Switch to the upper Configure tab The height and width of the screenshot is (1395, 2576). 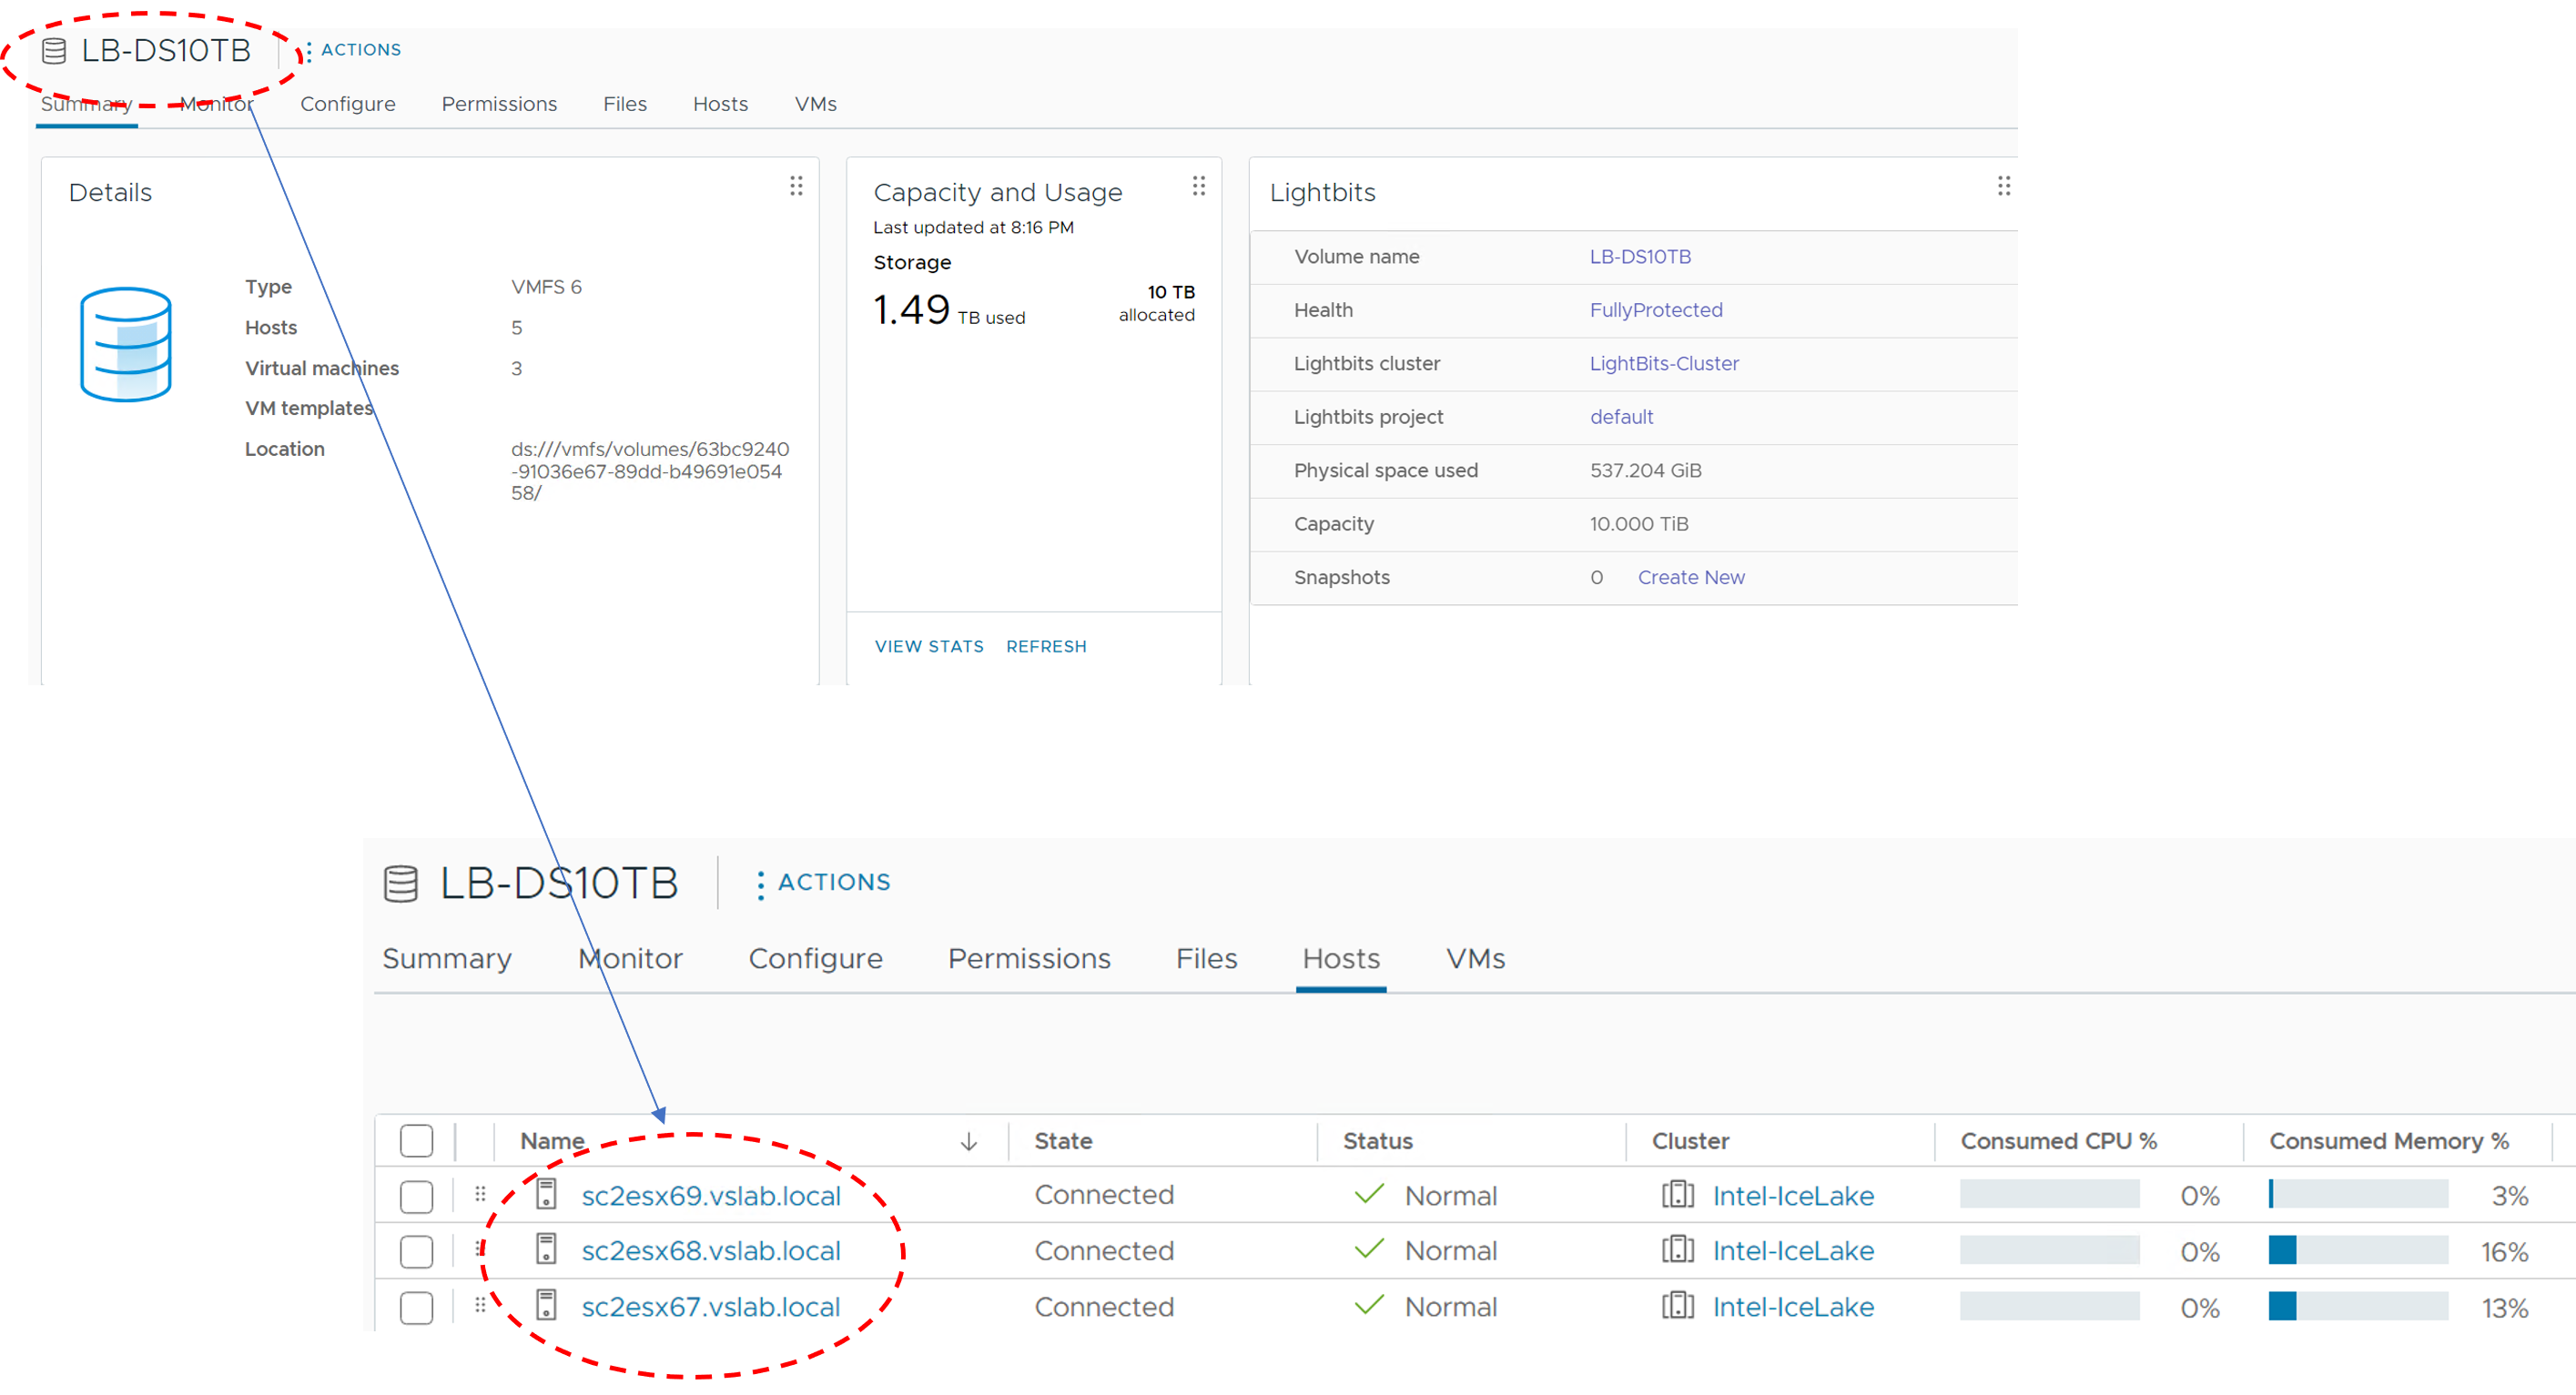[x=347, y=104]
